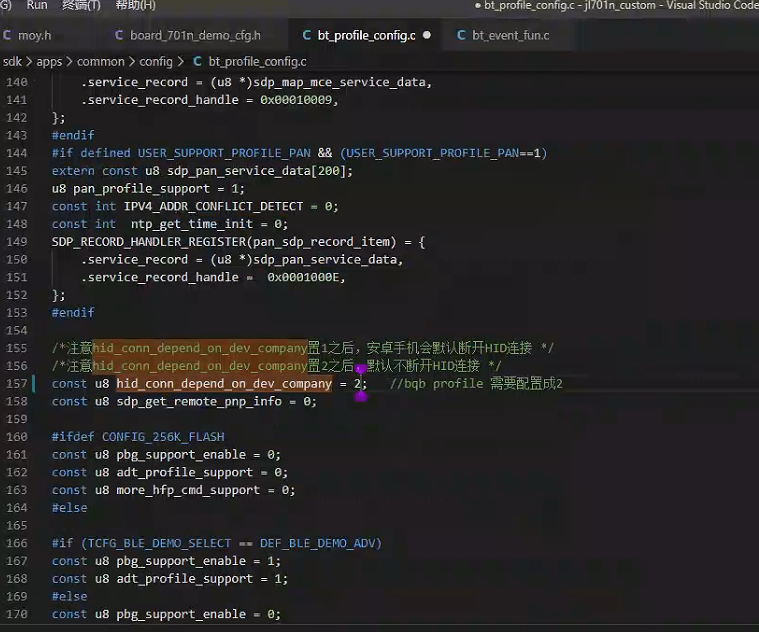Viewport: 759px width, 632px height.
Task: Open sdk breadcrumb segment
Action: [x=12, y=61]
